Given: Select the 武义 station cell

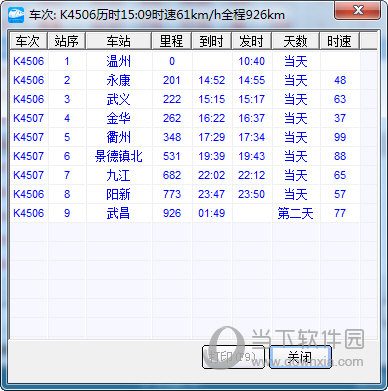Looking at the screenshot, I should 119,99.
